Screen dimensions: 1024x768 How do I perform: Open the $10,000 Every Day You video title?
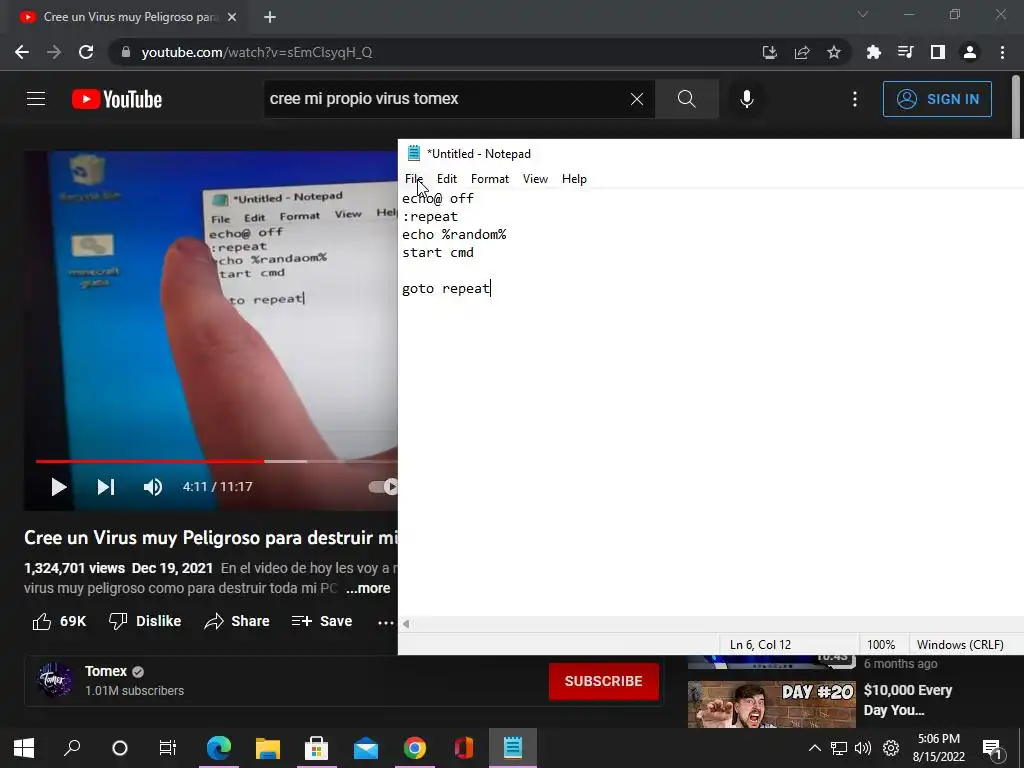pos(908,699)
